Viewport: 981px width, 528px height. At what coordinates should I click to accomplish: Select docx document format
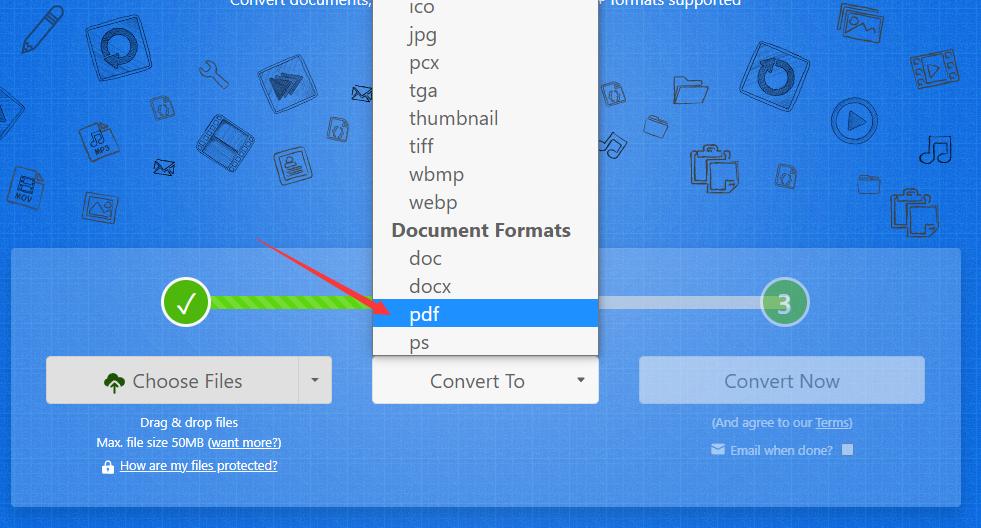click(x=485, y=285)
